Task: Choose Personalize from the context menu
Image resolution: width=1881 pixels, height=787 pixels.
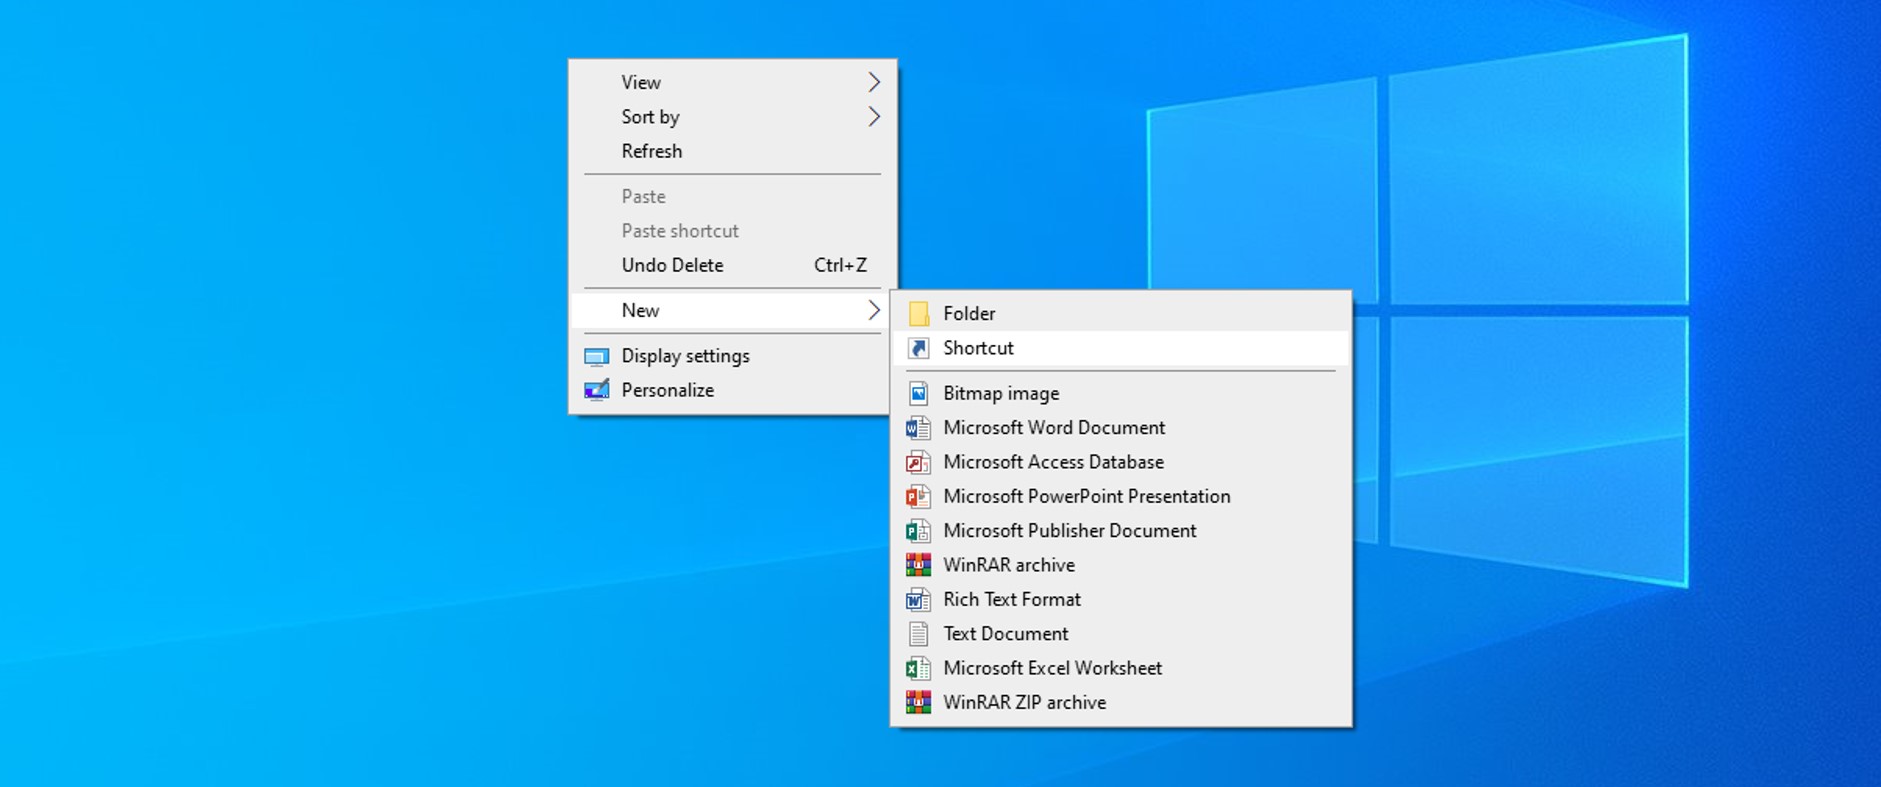Action: [732, 390]
